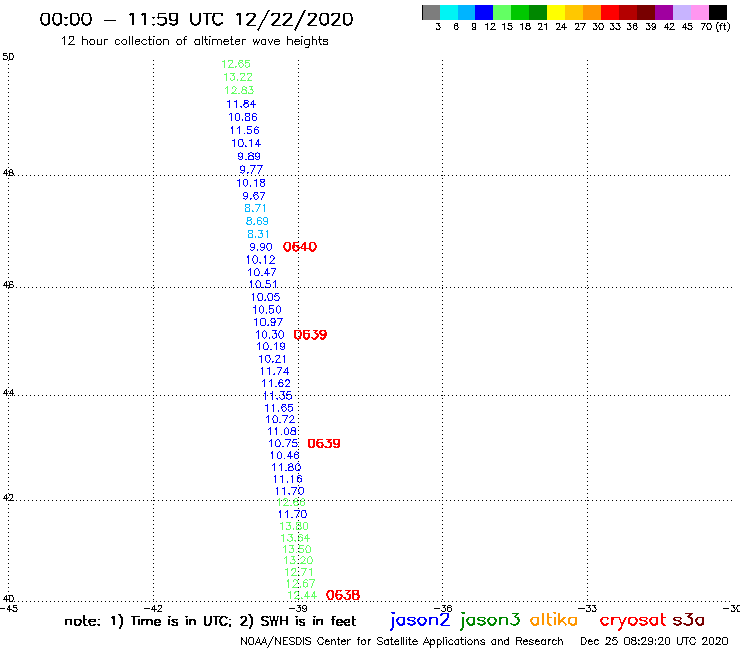Click the '0639' time stamp beside 10.75
This screenshot has height=650, width=740.
point(324,443)
